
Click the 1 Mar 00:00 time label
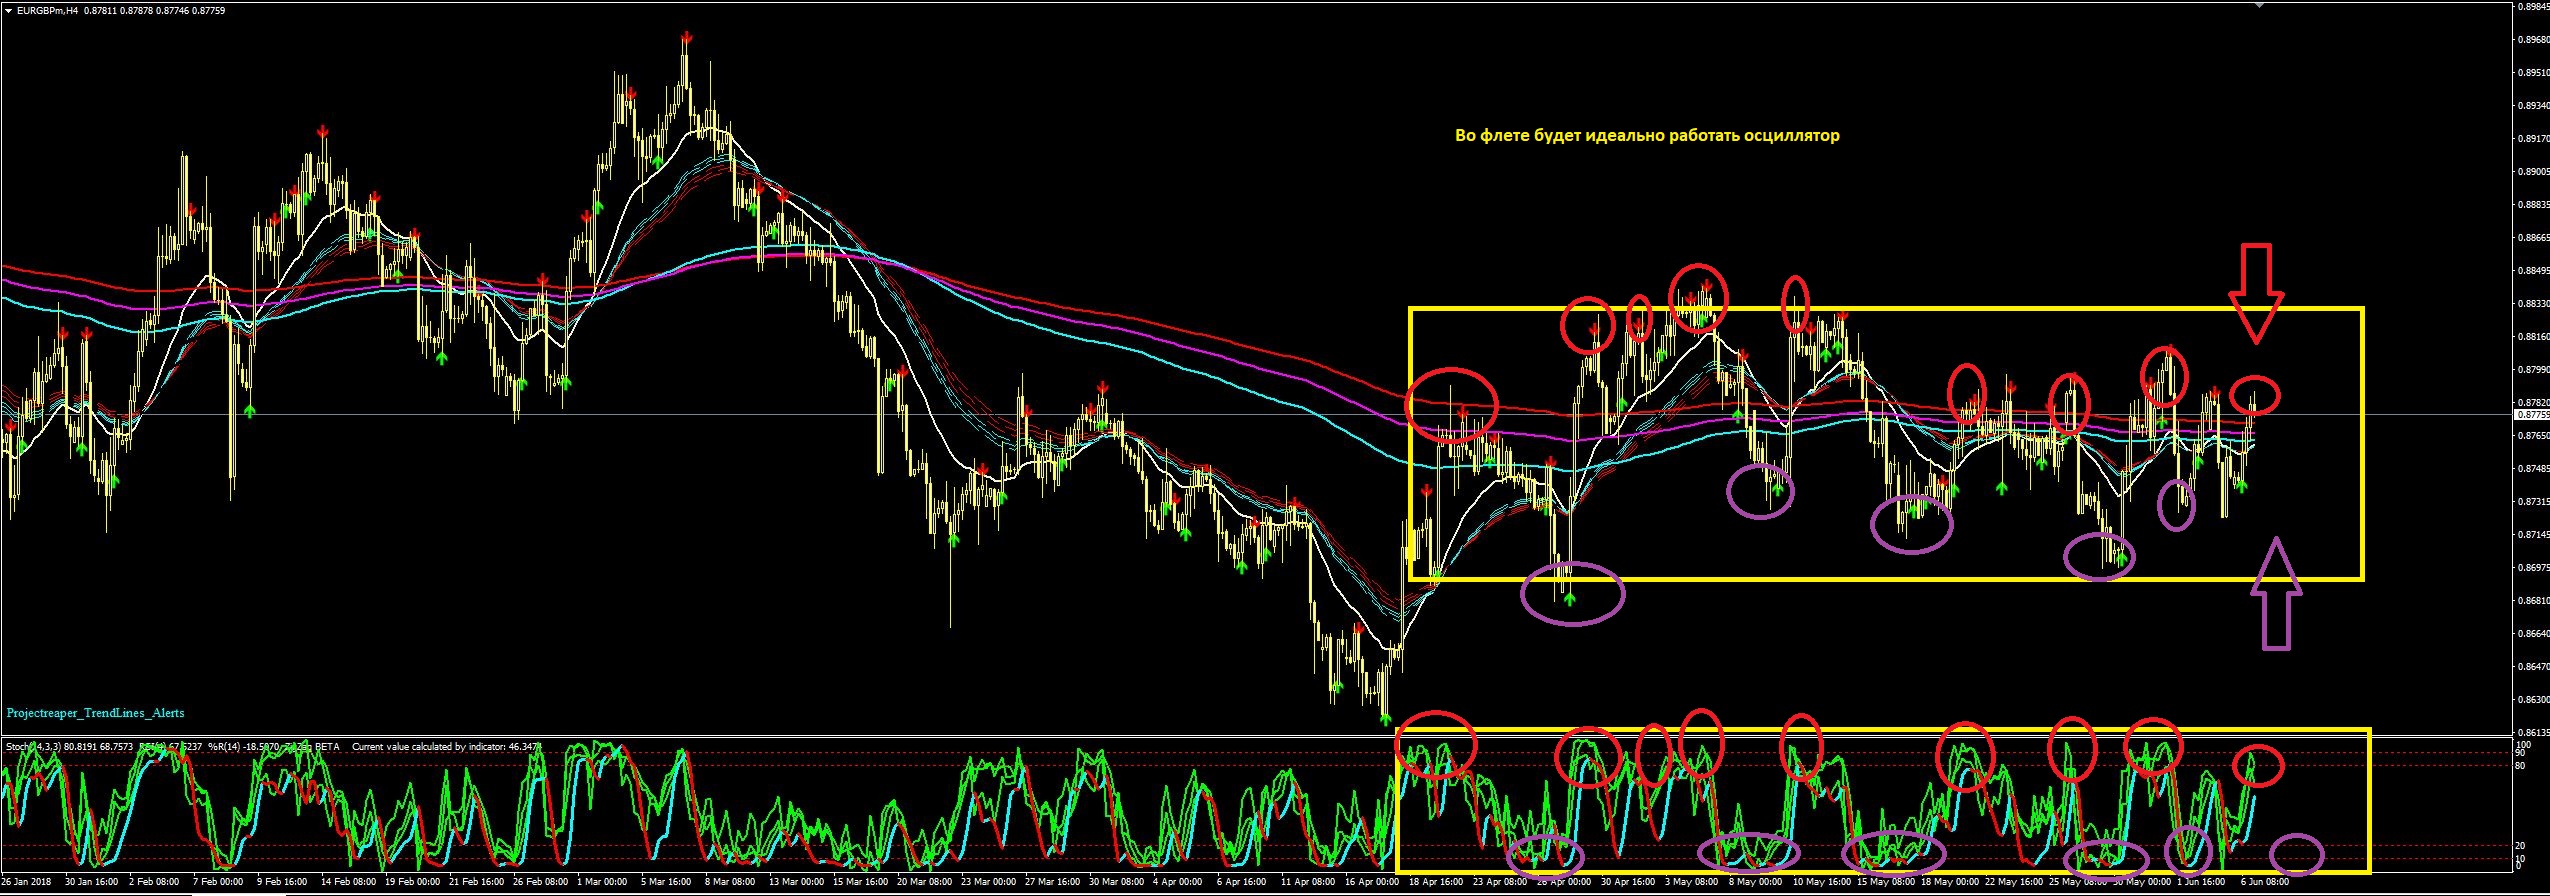tap(602, 882)
